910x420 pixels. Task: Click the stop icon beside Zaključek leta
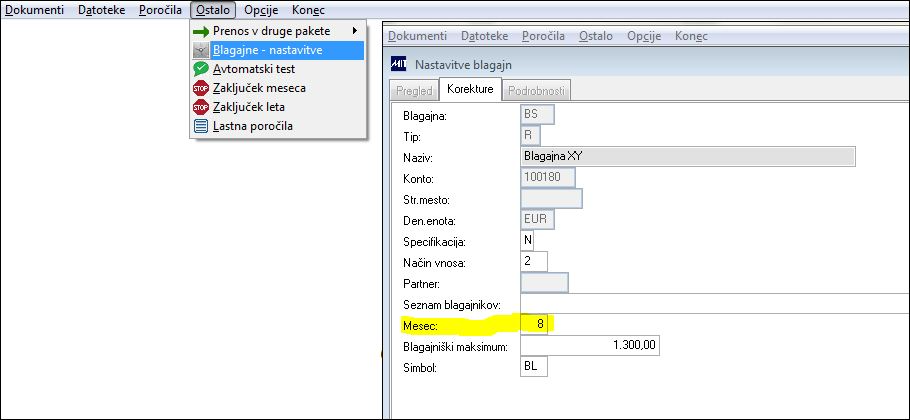point(201,107)
